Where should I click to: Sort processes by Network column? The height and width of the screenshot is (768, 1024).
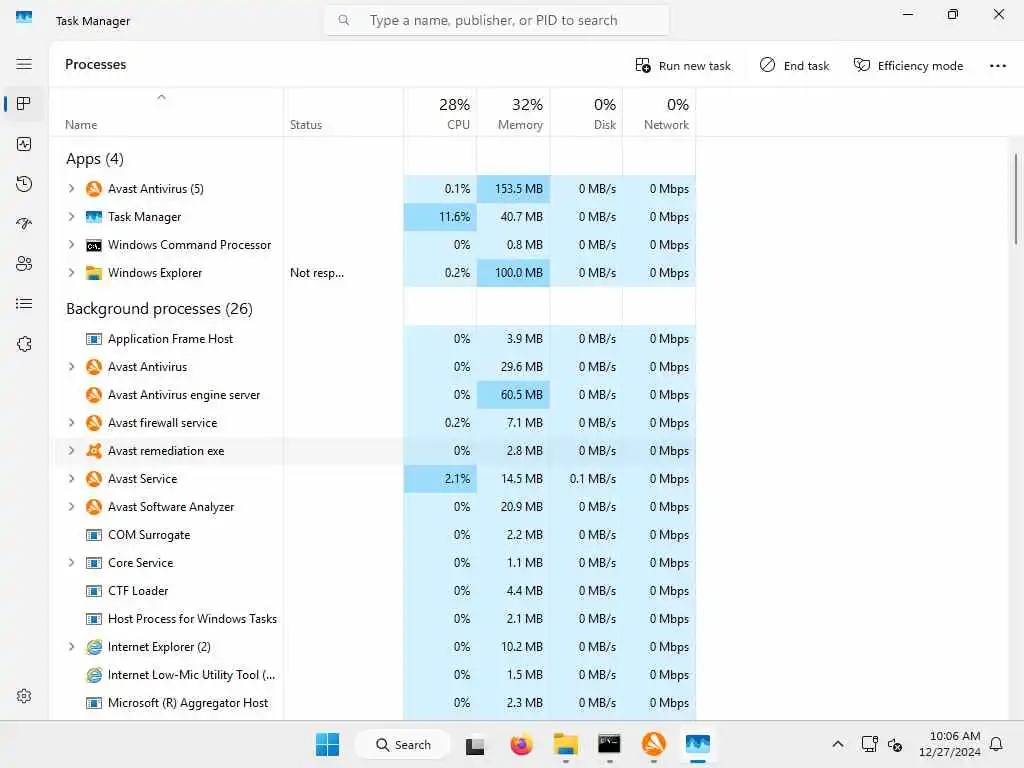click(x=660, y=112)
